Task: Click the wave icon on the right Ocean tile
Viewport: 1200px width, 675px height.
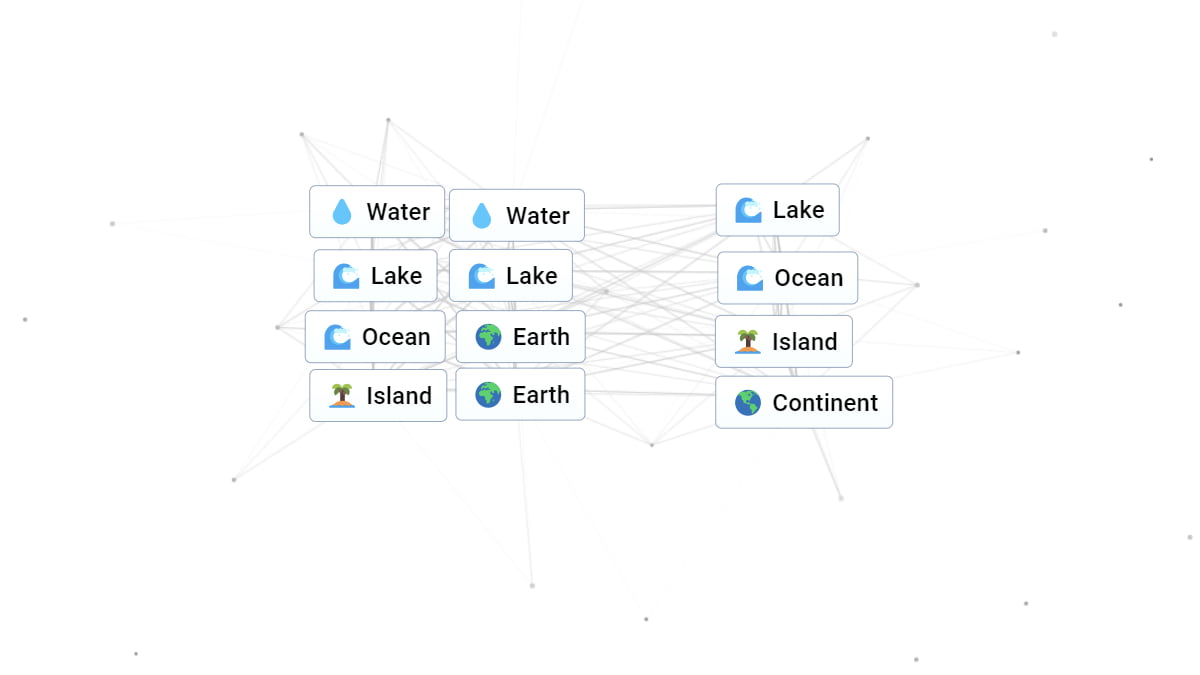Action: [747, 278]
